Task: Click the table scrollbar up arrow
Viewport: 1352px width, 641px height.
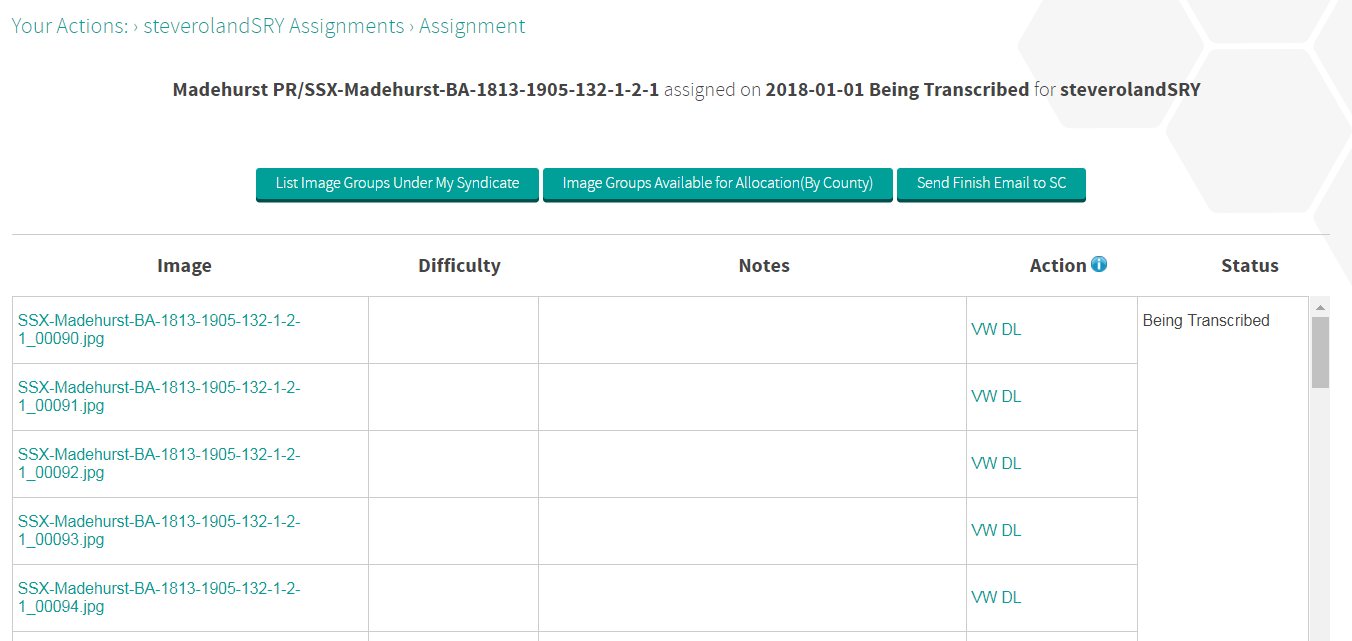Action: tap(1320, 307)
